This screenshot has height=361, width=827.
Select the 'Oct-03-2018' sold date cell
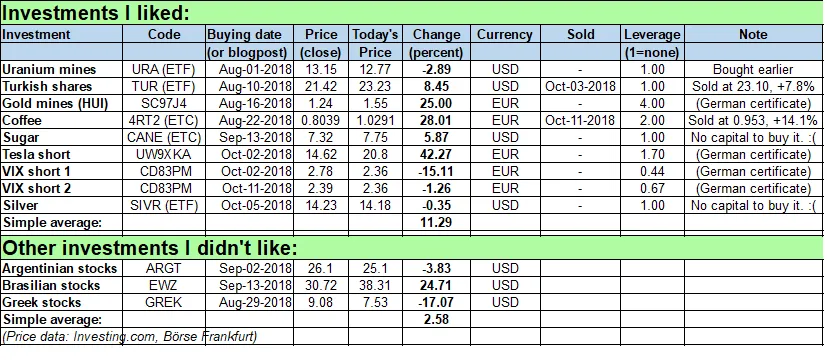[580, 87]
